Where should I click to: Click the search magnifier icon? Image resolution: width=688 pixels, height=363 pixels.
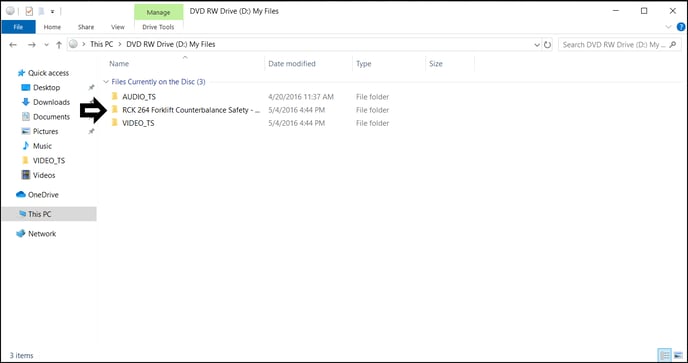(x=673, y=44)
